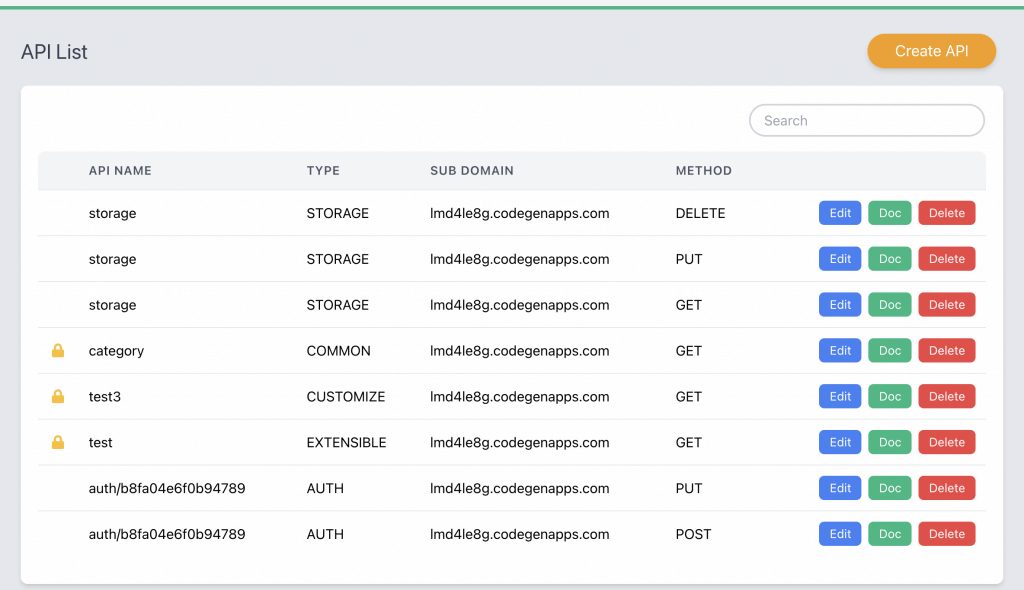Screen dimensions: 1024x590
Task: Focus the Search input field
Action: tap(866, 121)
